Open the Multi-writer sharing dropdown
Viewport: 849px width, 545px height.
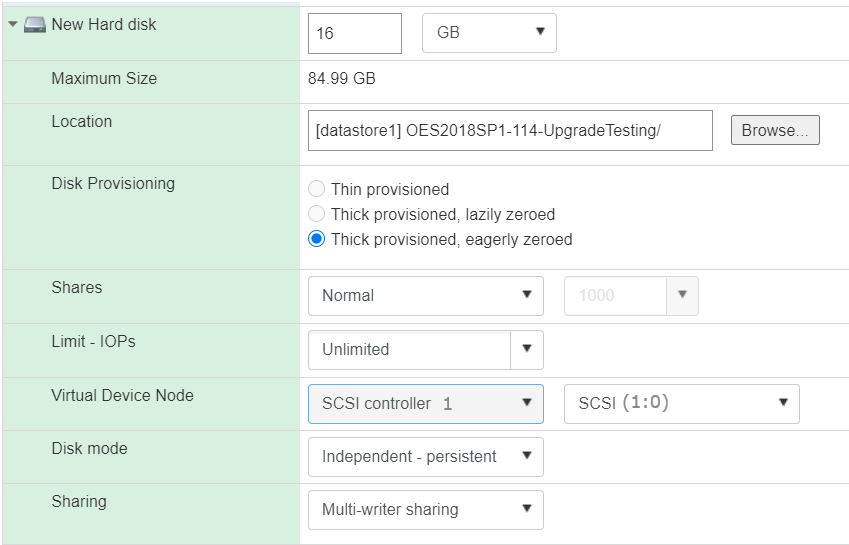pos(425,509)
